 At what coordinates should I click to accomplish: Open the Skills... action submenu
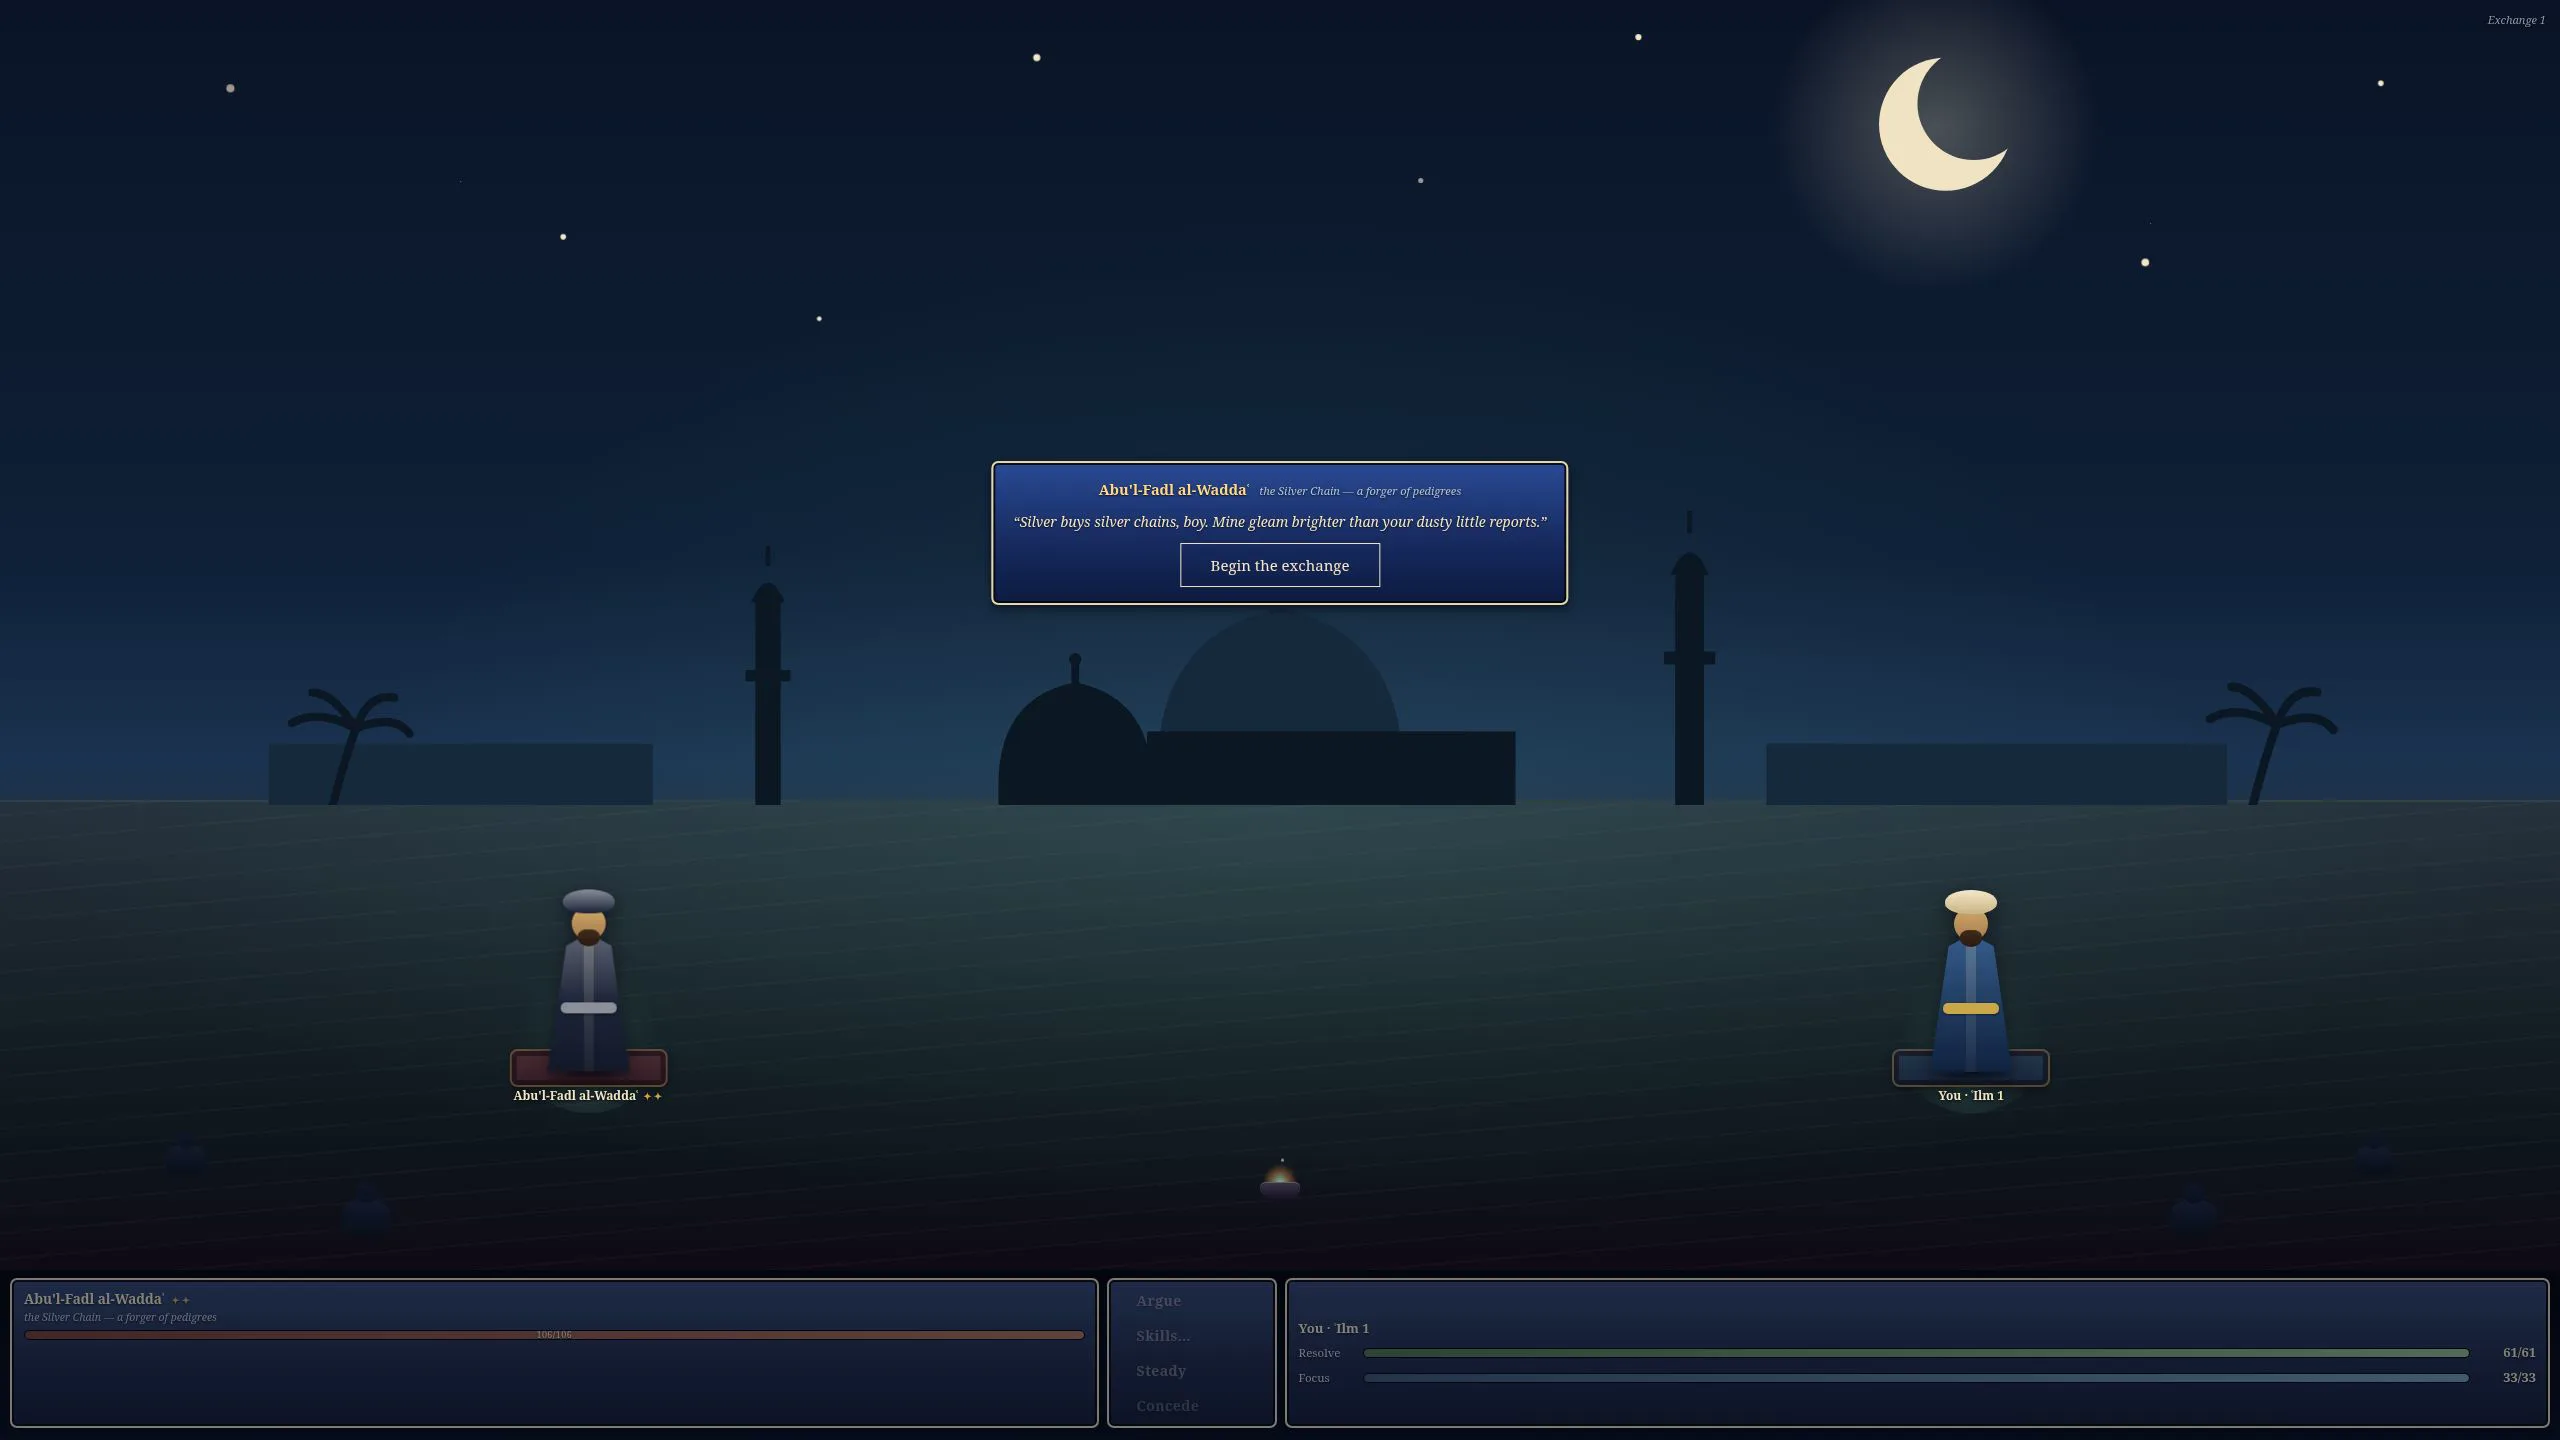click(1162, 1336)
